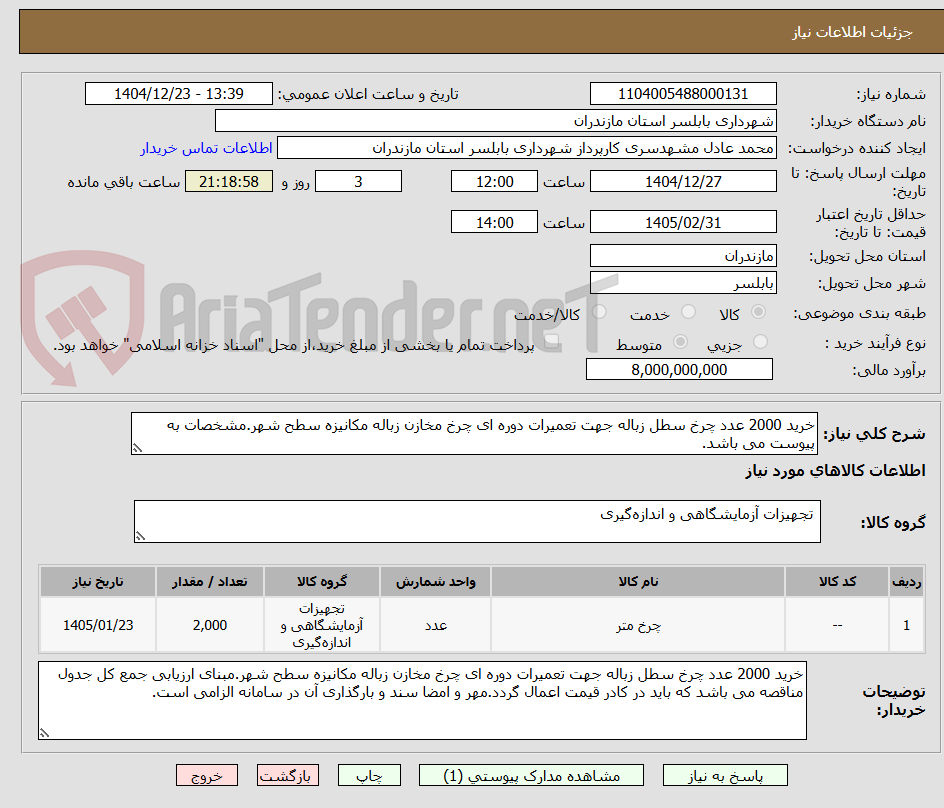Select the خدمت radio button
The height and width of the screenshot is (808, 944).
pos(688,312)
